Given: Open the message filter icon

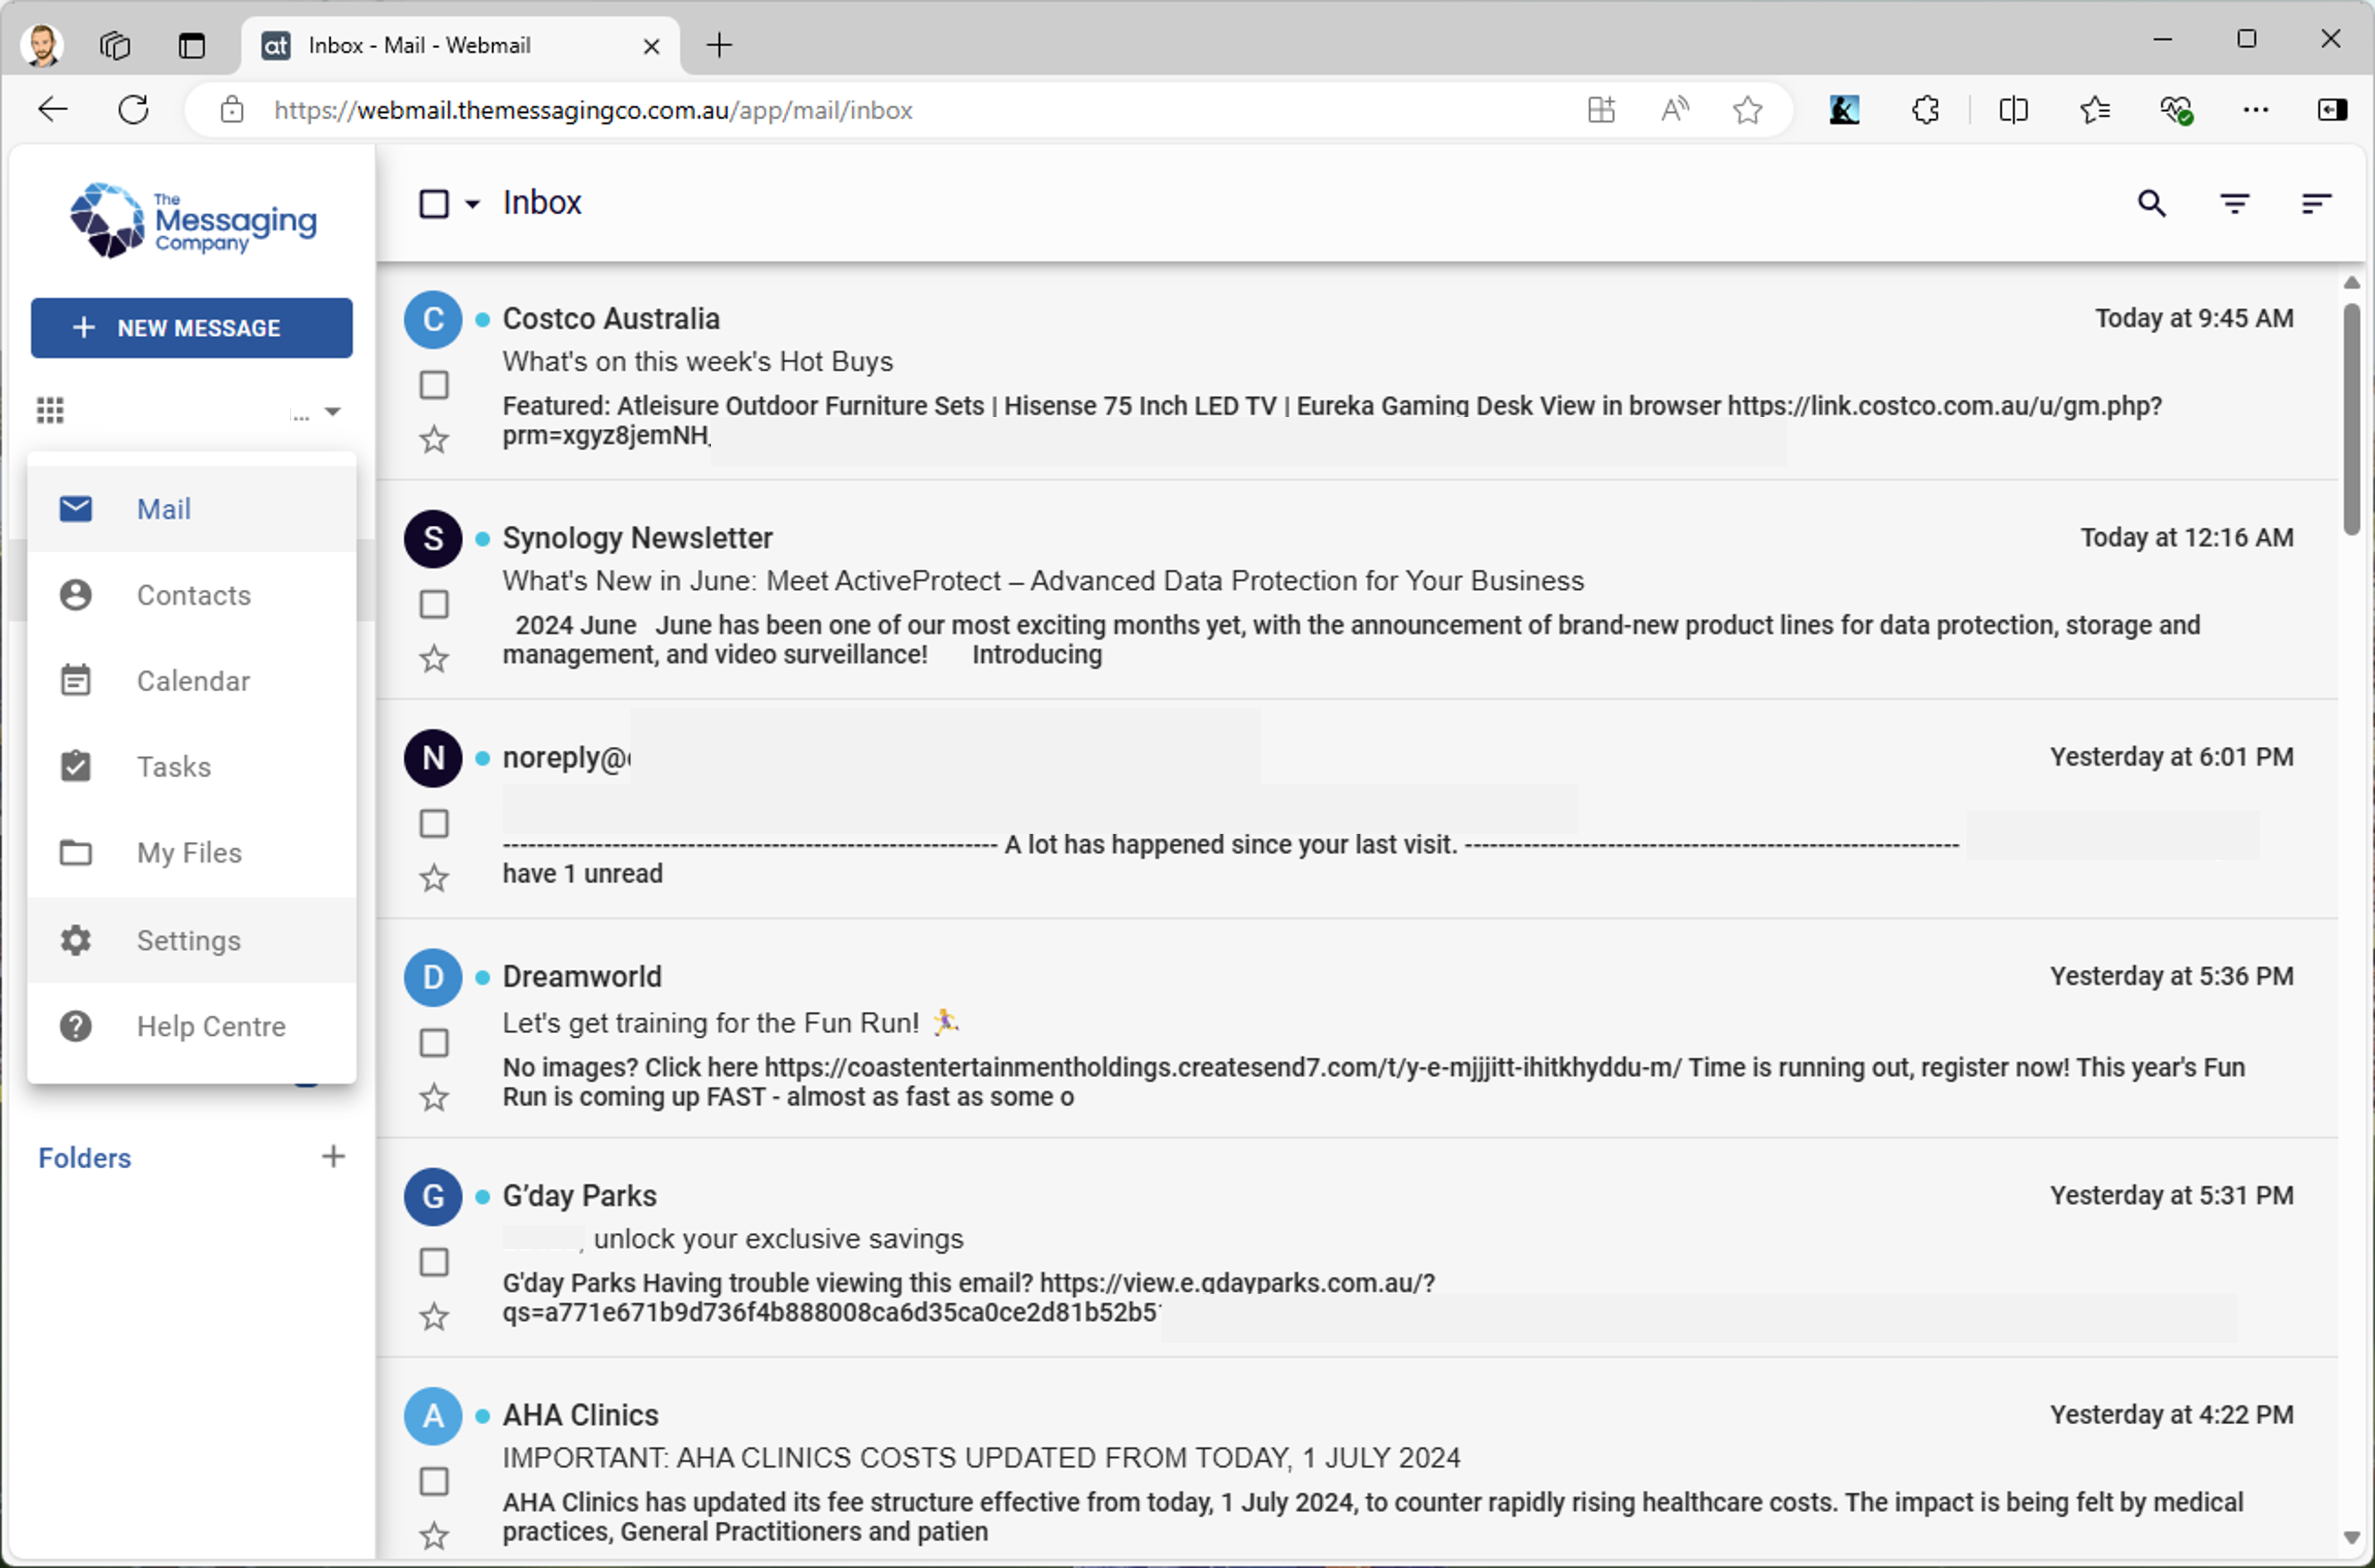Looking at the screenshot, I should click(2235, 203).
